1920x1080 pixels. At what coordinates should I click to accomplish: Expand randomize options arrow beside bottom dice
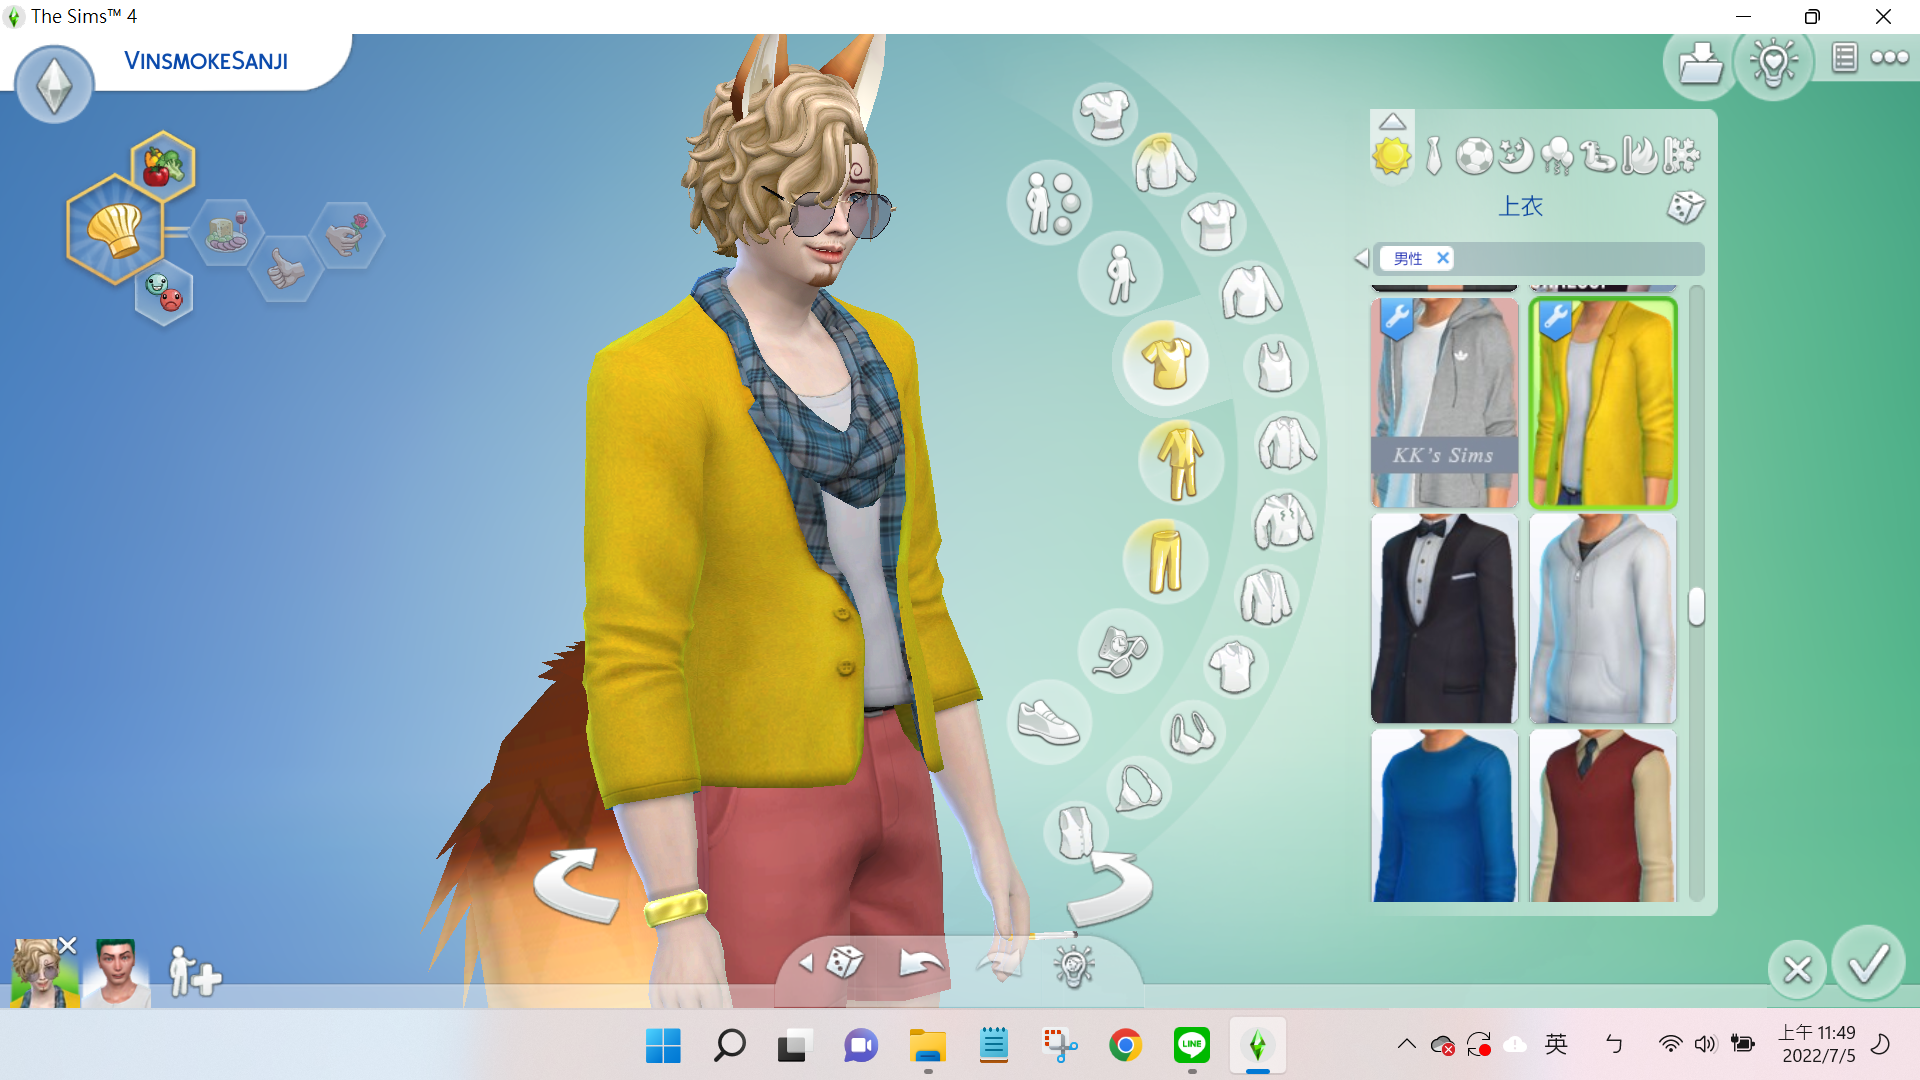(x=806, y=963)
